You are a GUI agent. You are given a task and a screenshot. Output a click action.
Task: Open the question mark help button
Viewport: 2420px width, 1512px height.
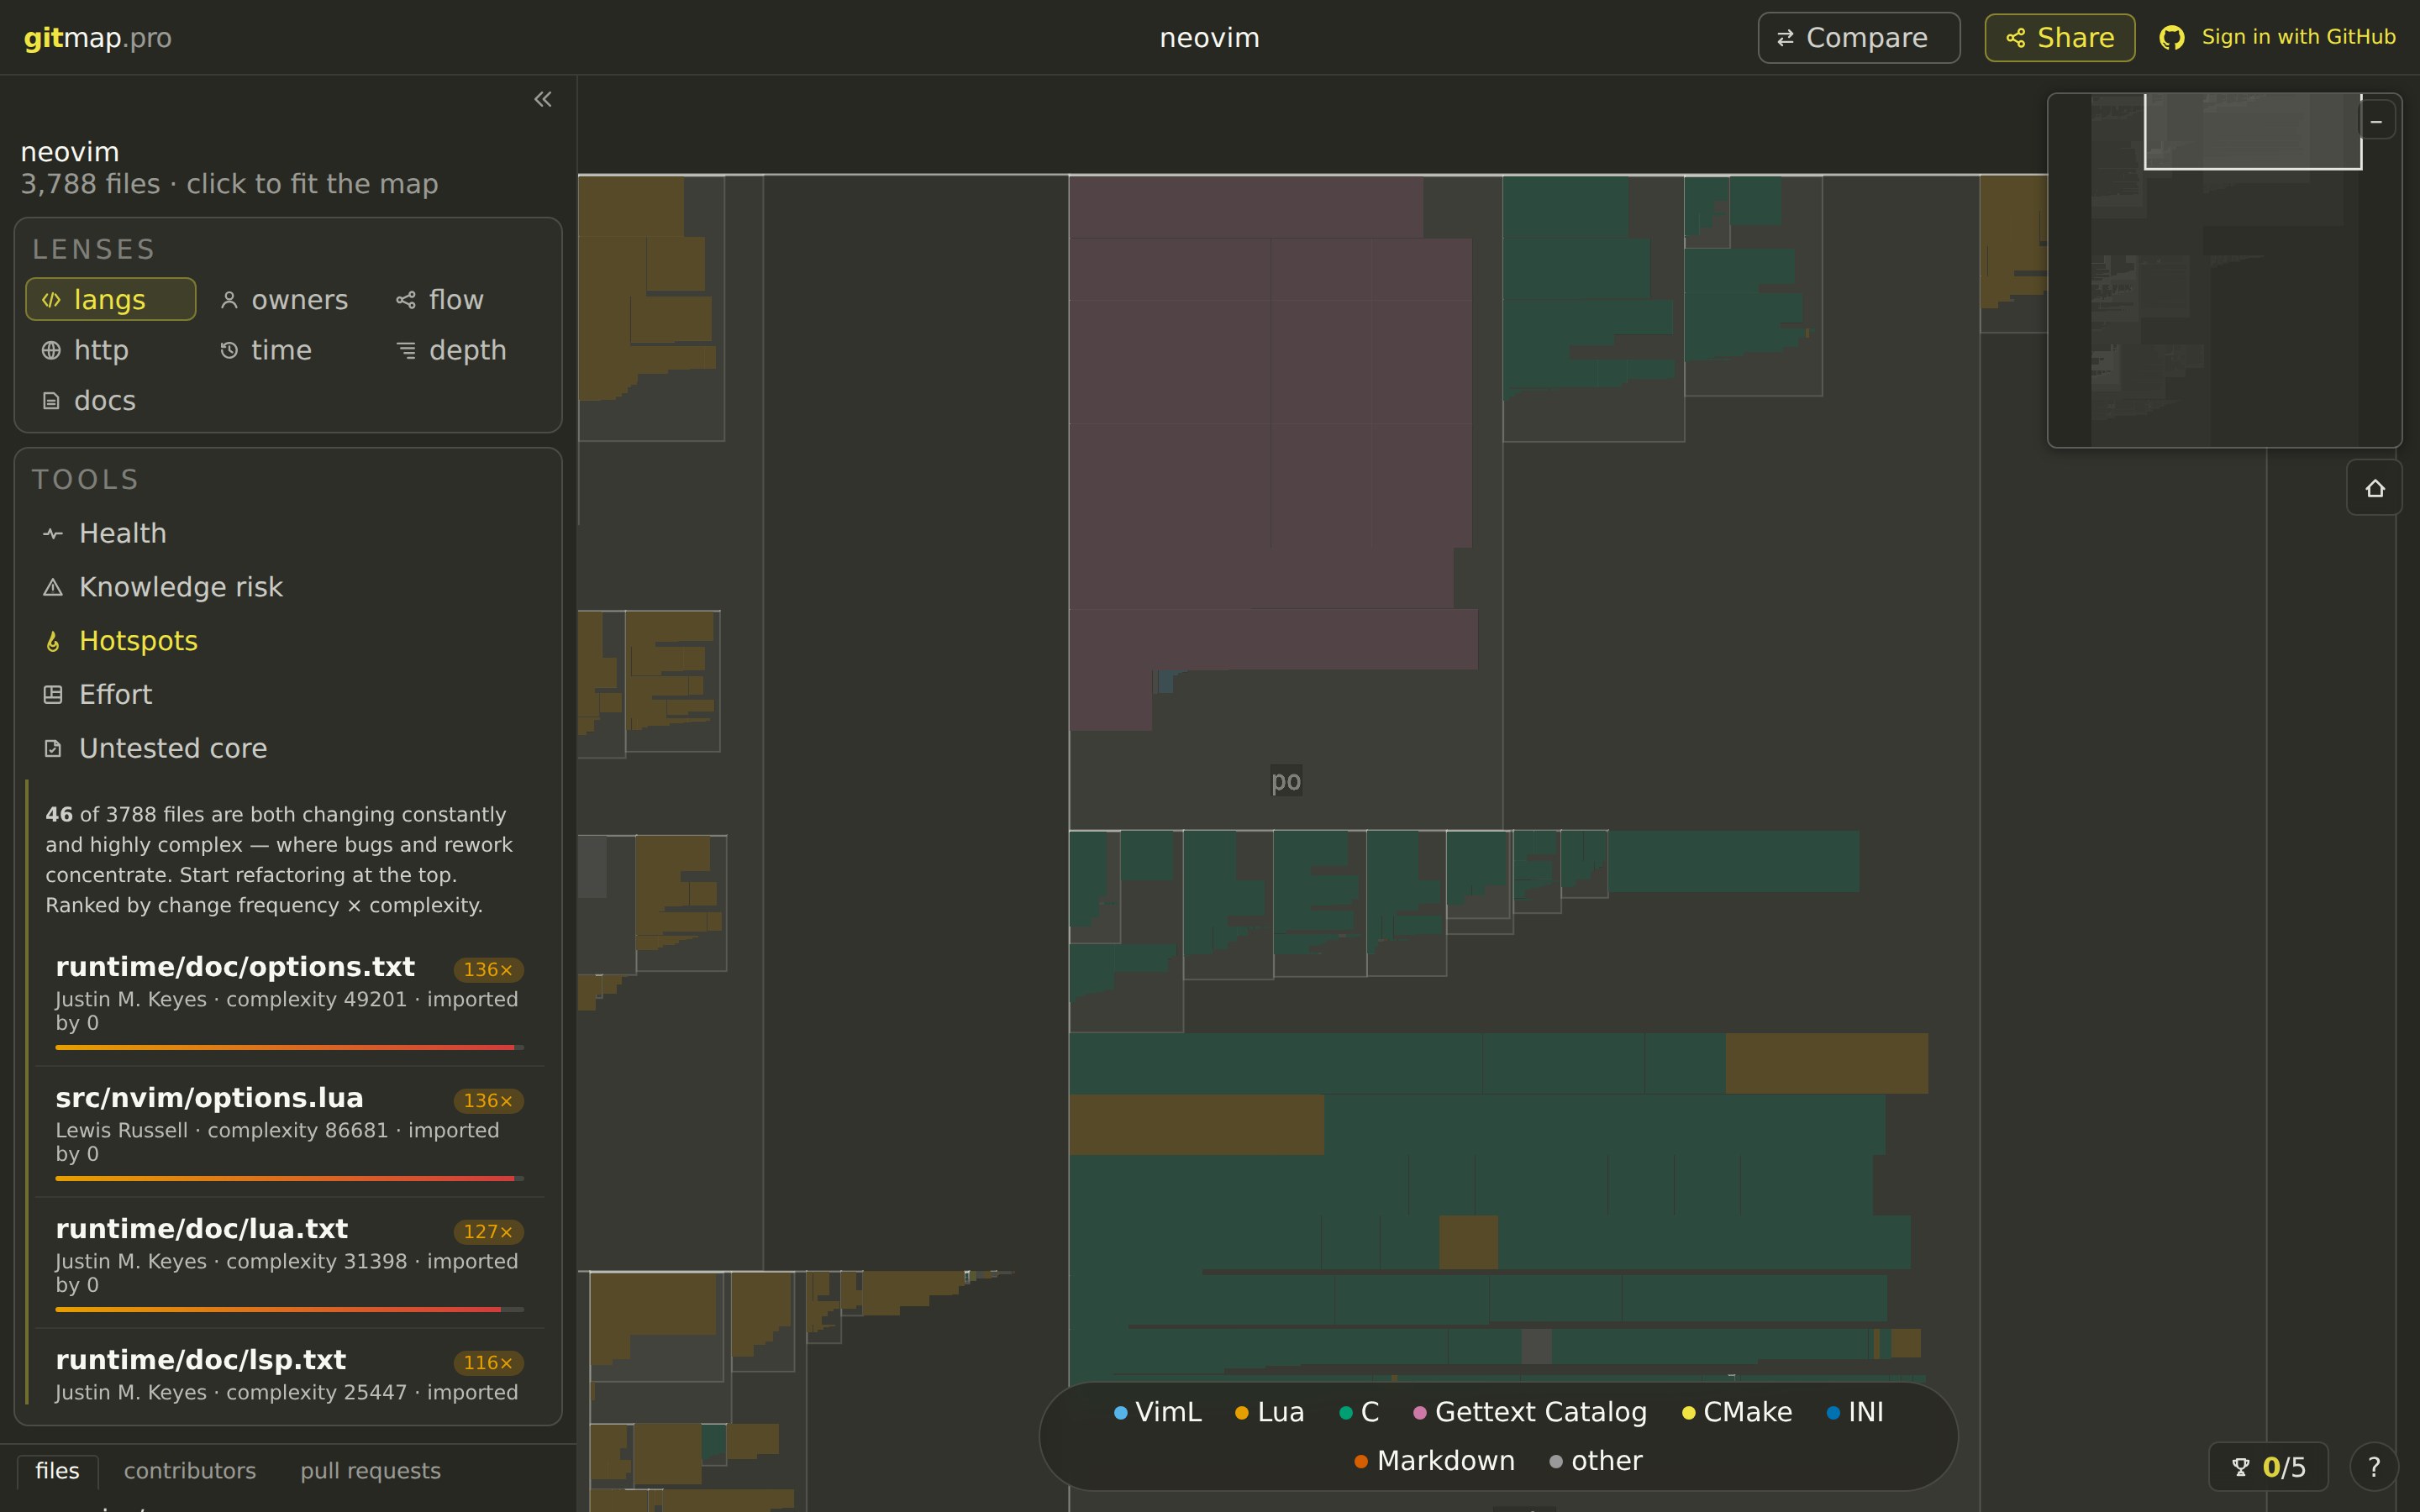[2374, 1467]
